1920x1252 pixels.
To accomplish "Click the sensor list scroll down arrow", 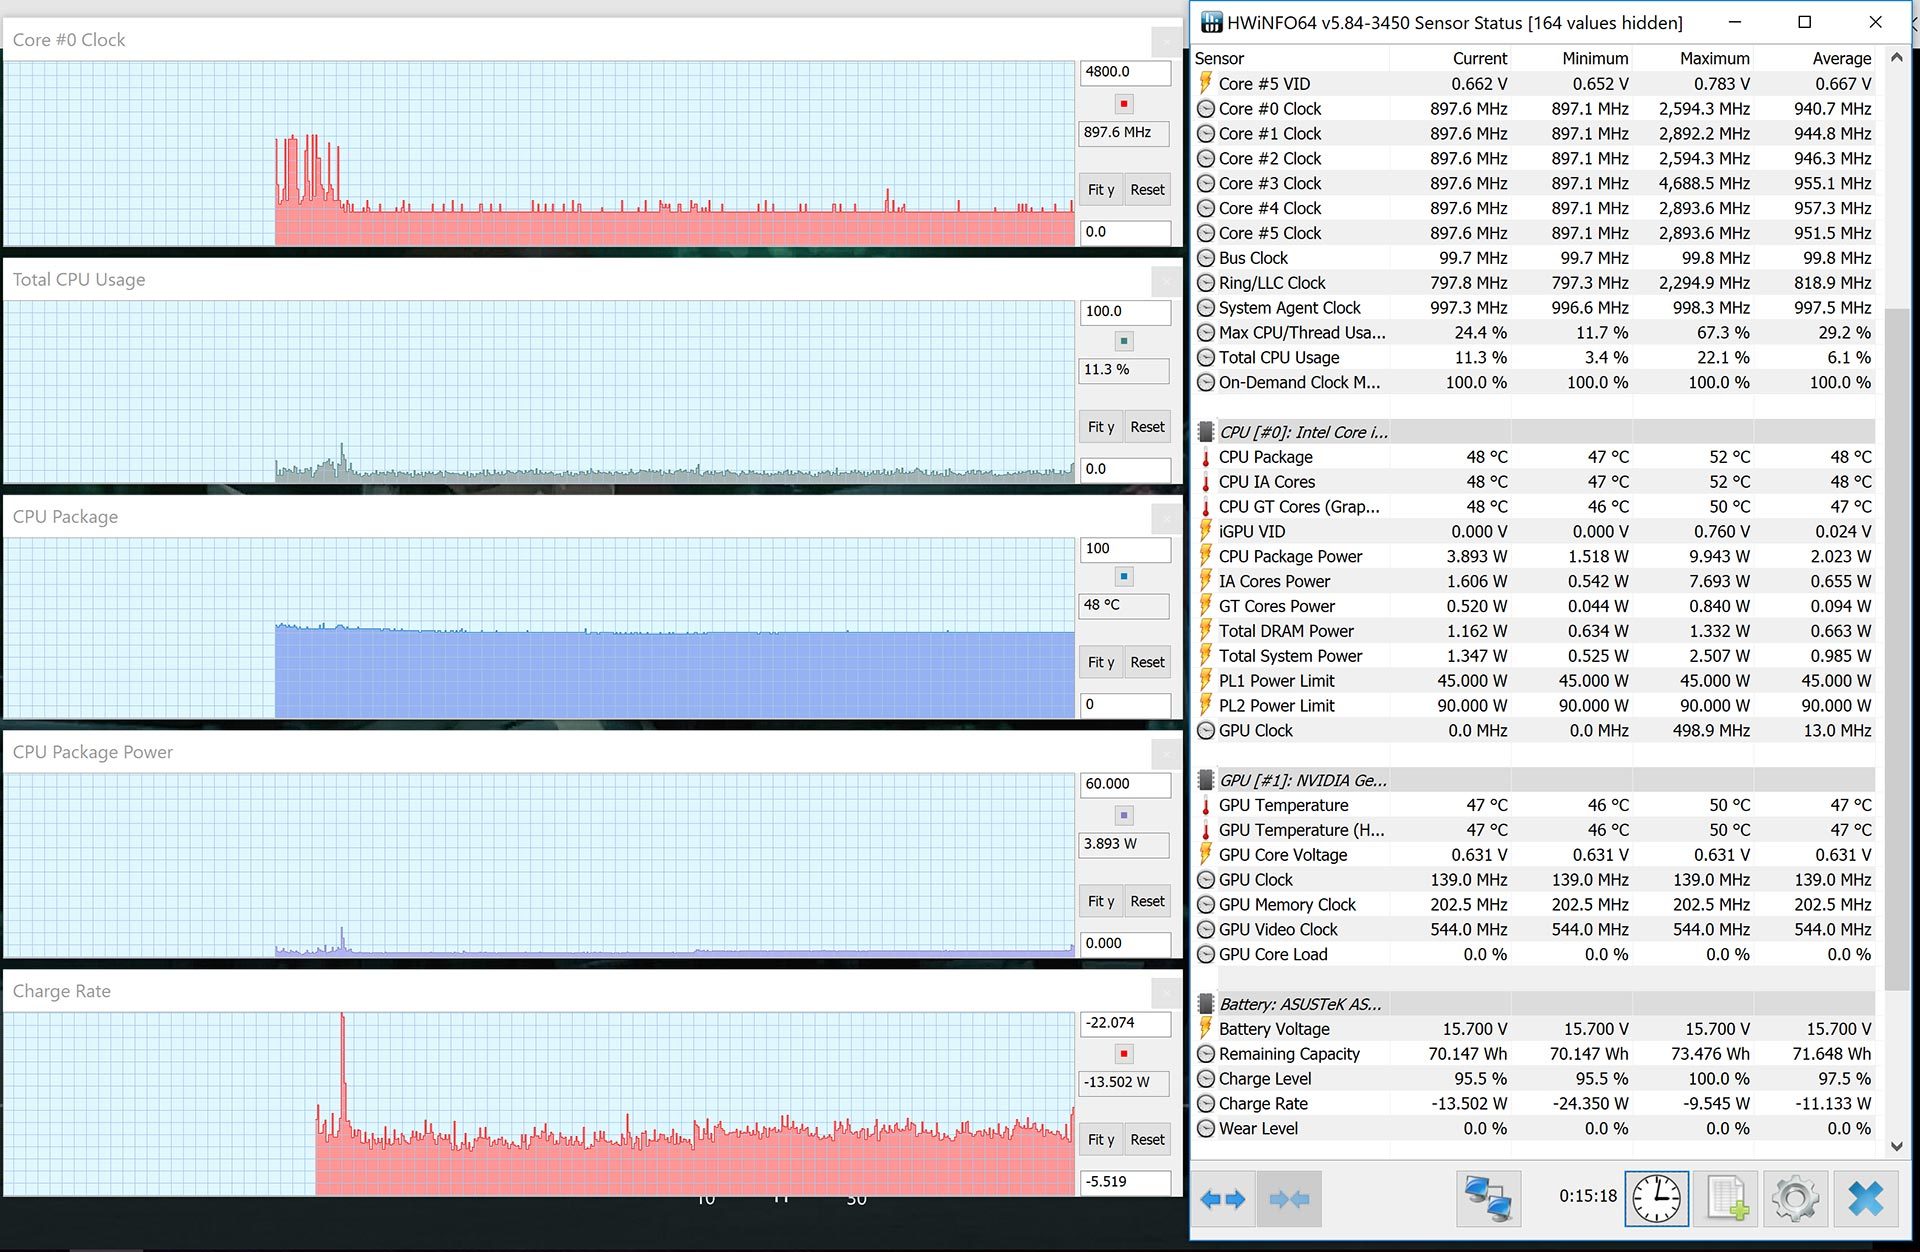I will 1895,1146.
